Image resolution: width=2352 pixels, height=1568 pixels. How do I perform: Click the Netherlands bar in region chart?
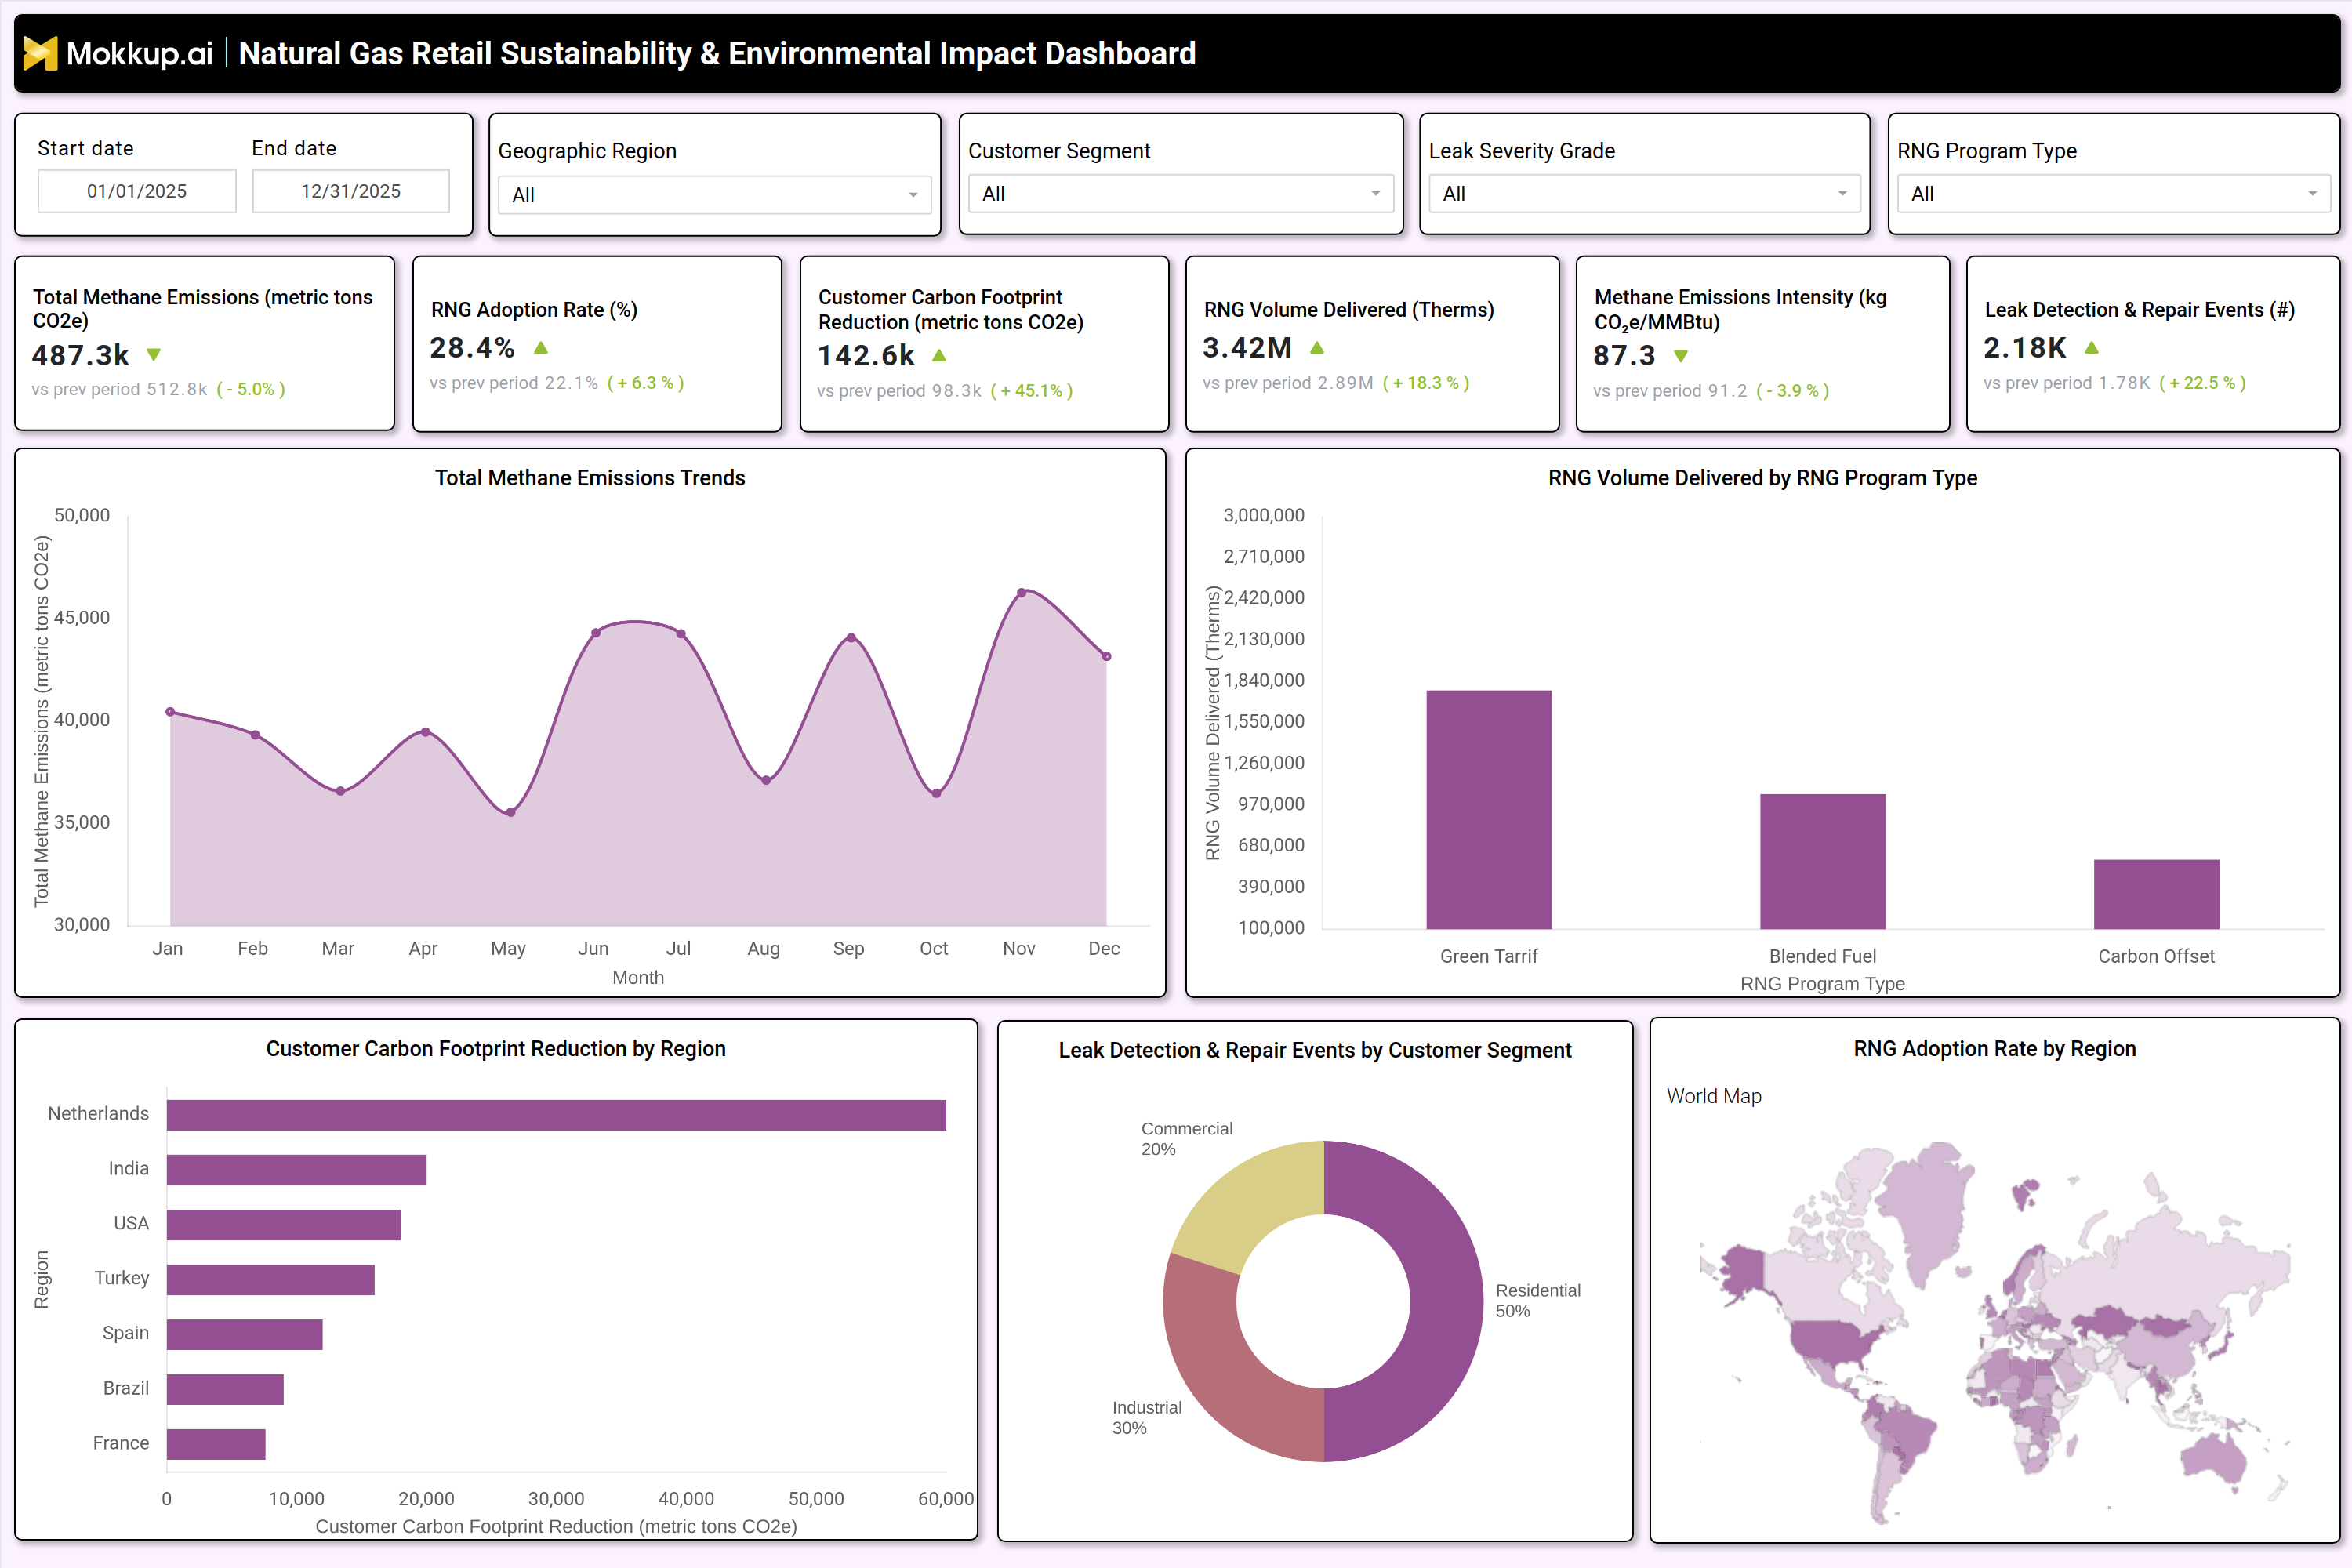coord(556,1115)
